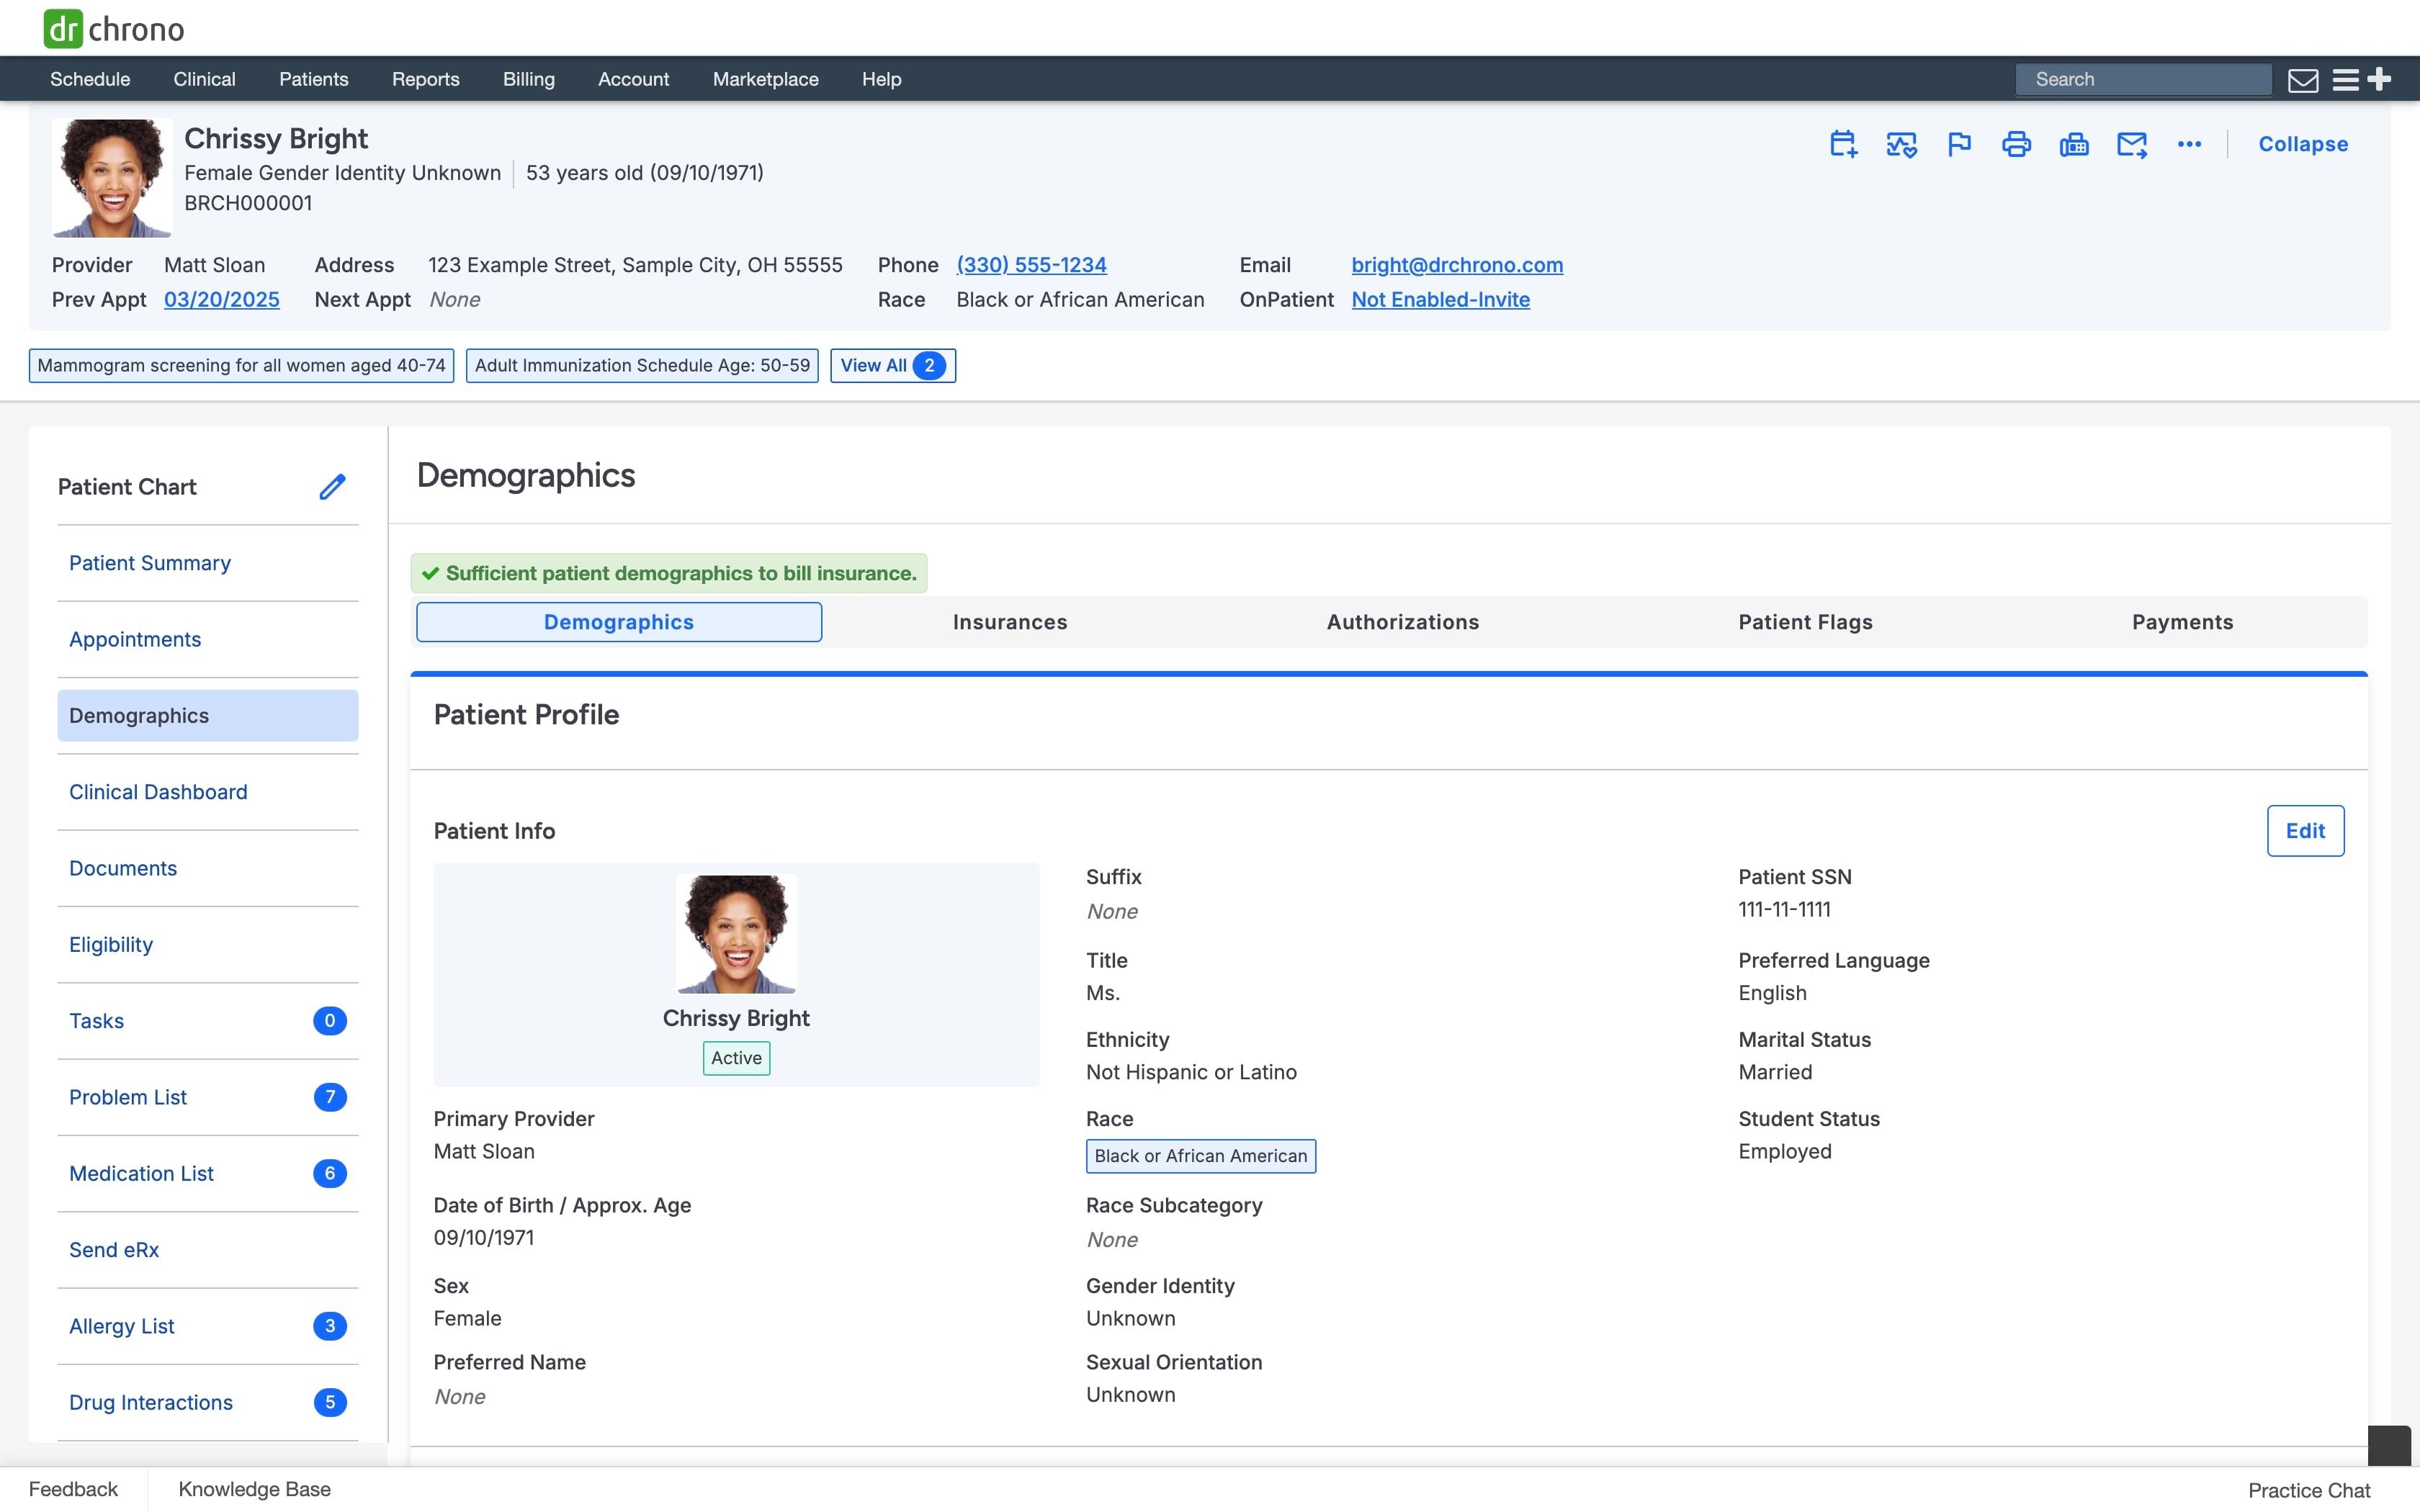
Task: Send message using envelope arrow icon
Action: point(2132,144)
